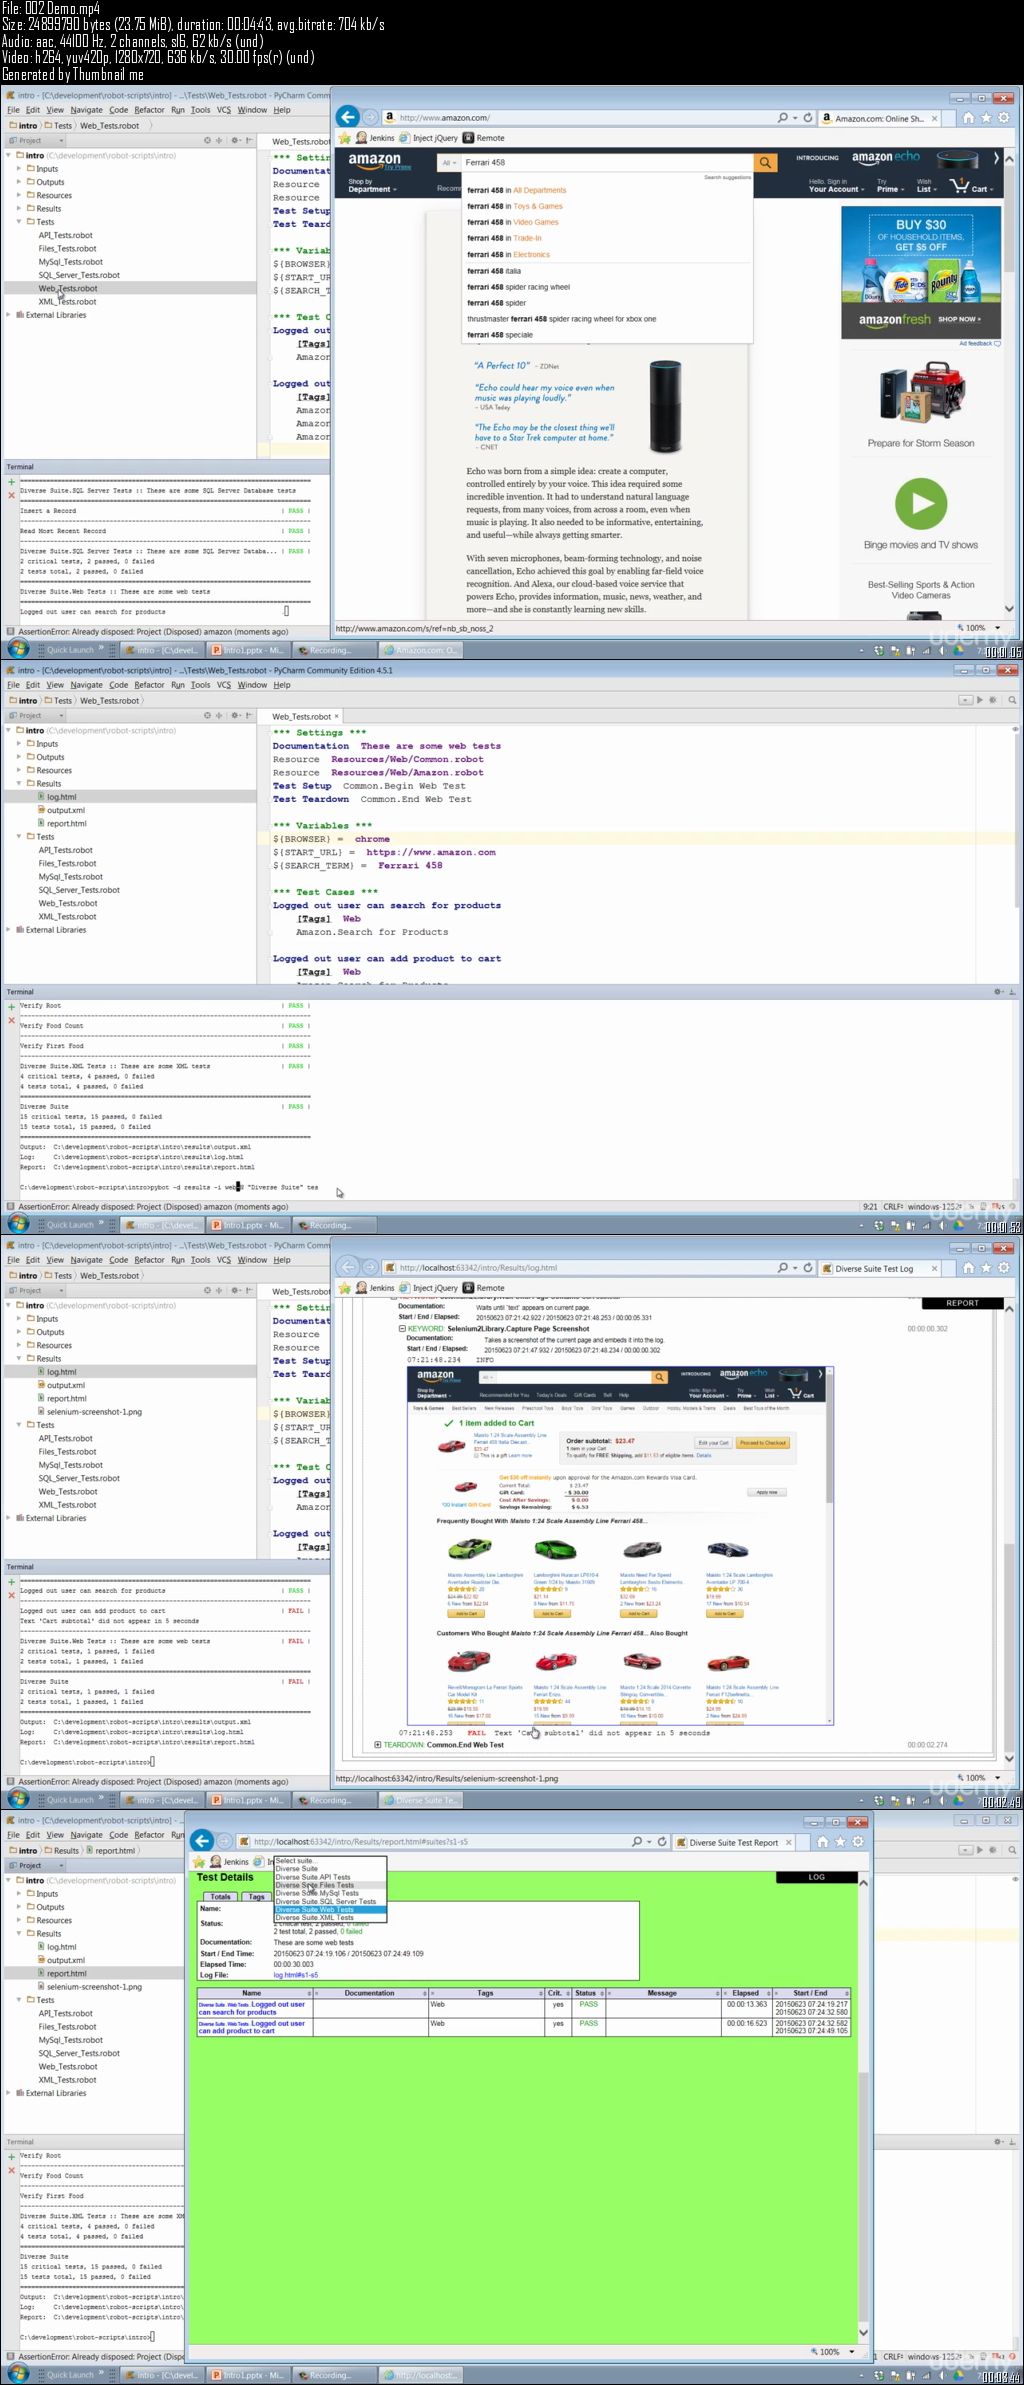1024x2385 pixels.
Task: Click back arrow in the Test Report browser window
Action: 201,1841
